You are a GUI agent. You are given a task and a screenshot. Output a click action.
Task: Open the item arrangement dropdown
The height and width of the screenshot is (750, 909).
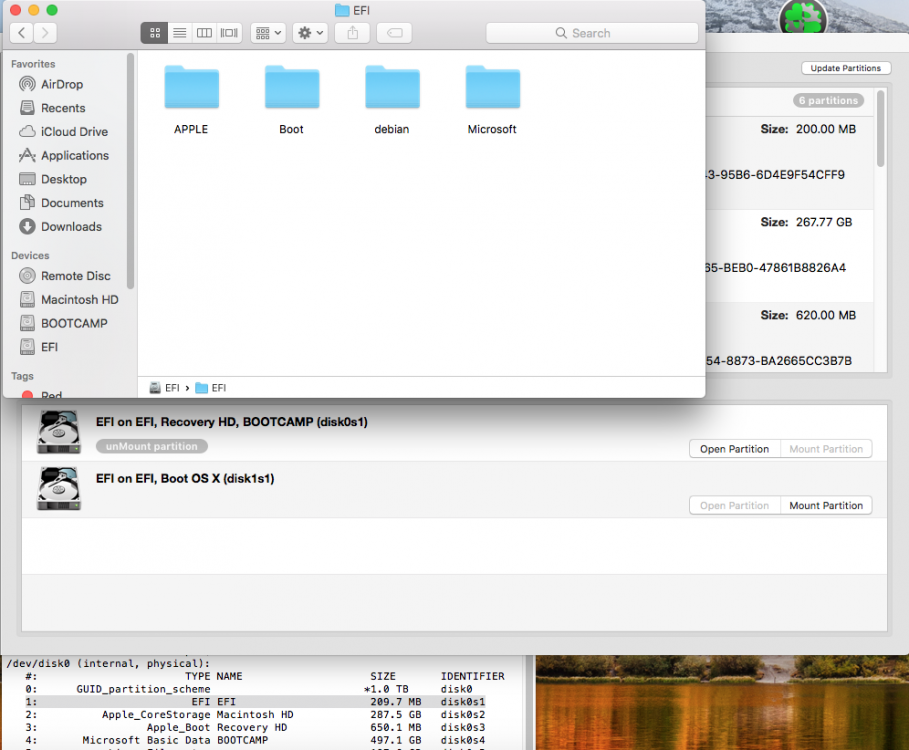click(268, 33)
